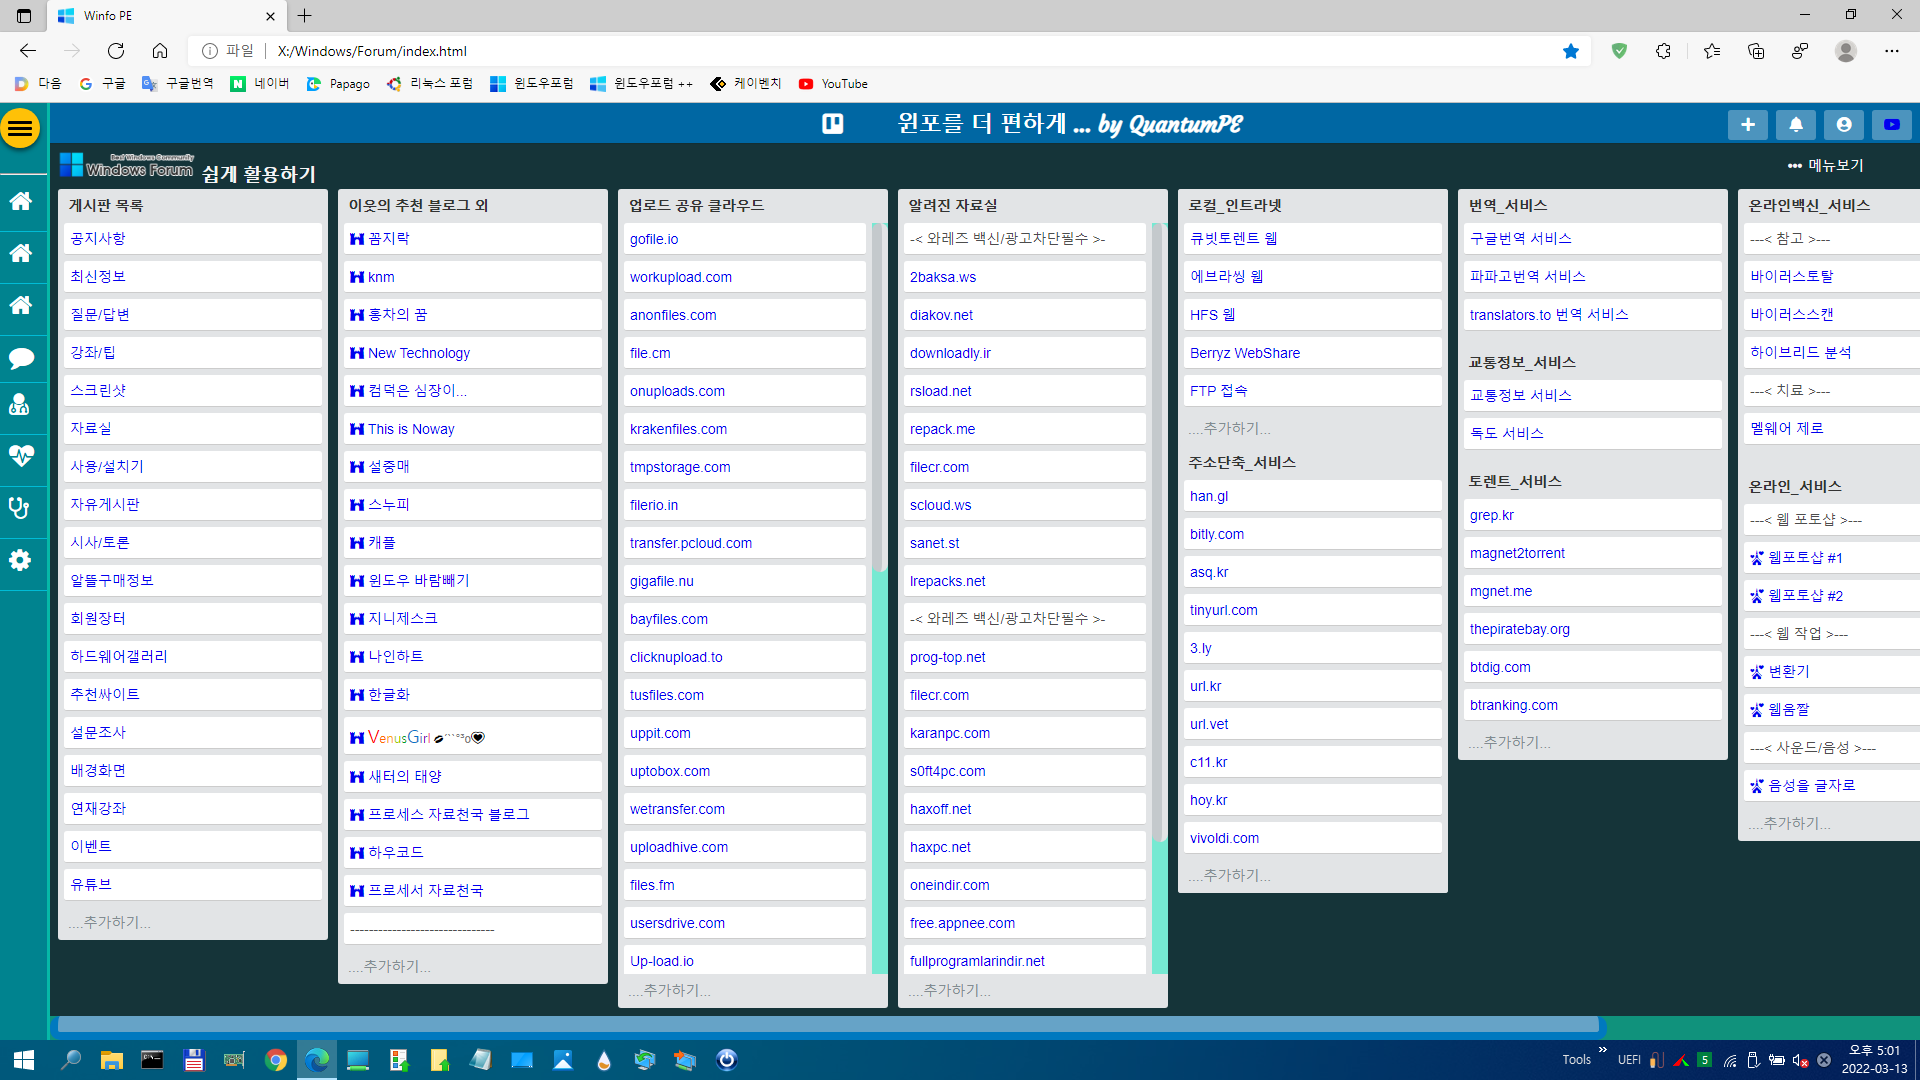Screen dimensions: 1920x1080
Task: Open the yellow hamburger menu button
Action: pyautogui.click(x=20, y=128)
